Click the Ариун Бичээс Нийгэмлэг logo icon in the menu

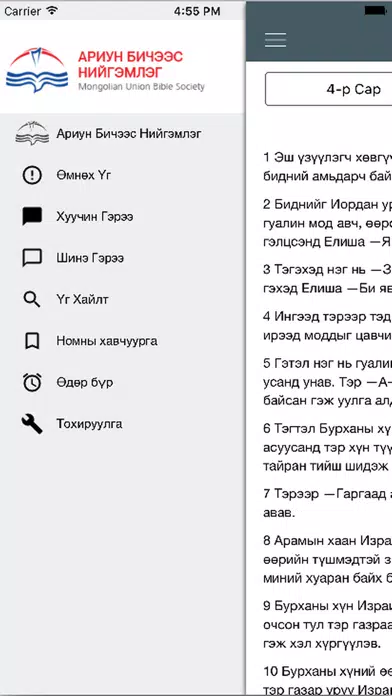tap(32, 134)
